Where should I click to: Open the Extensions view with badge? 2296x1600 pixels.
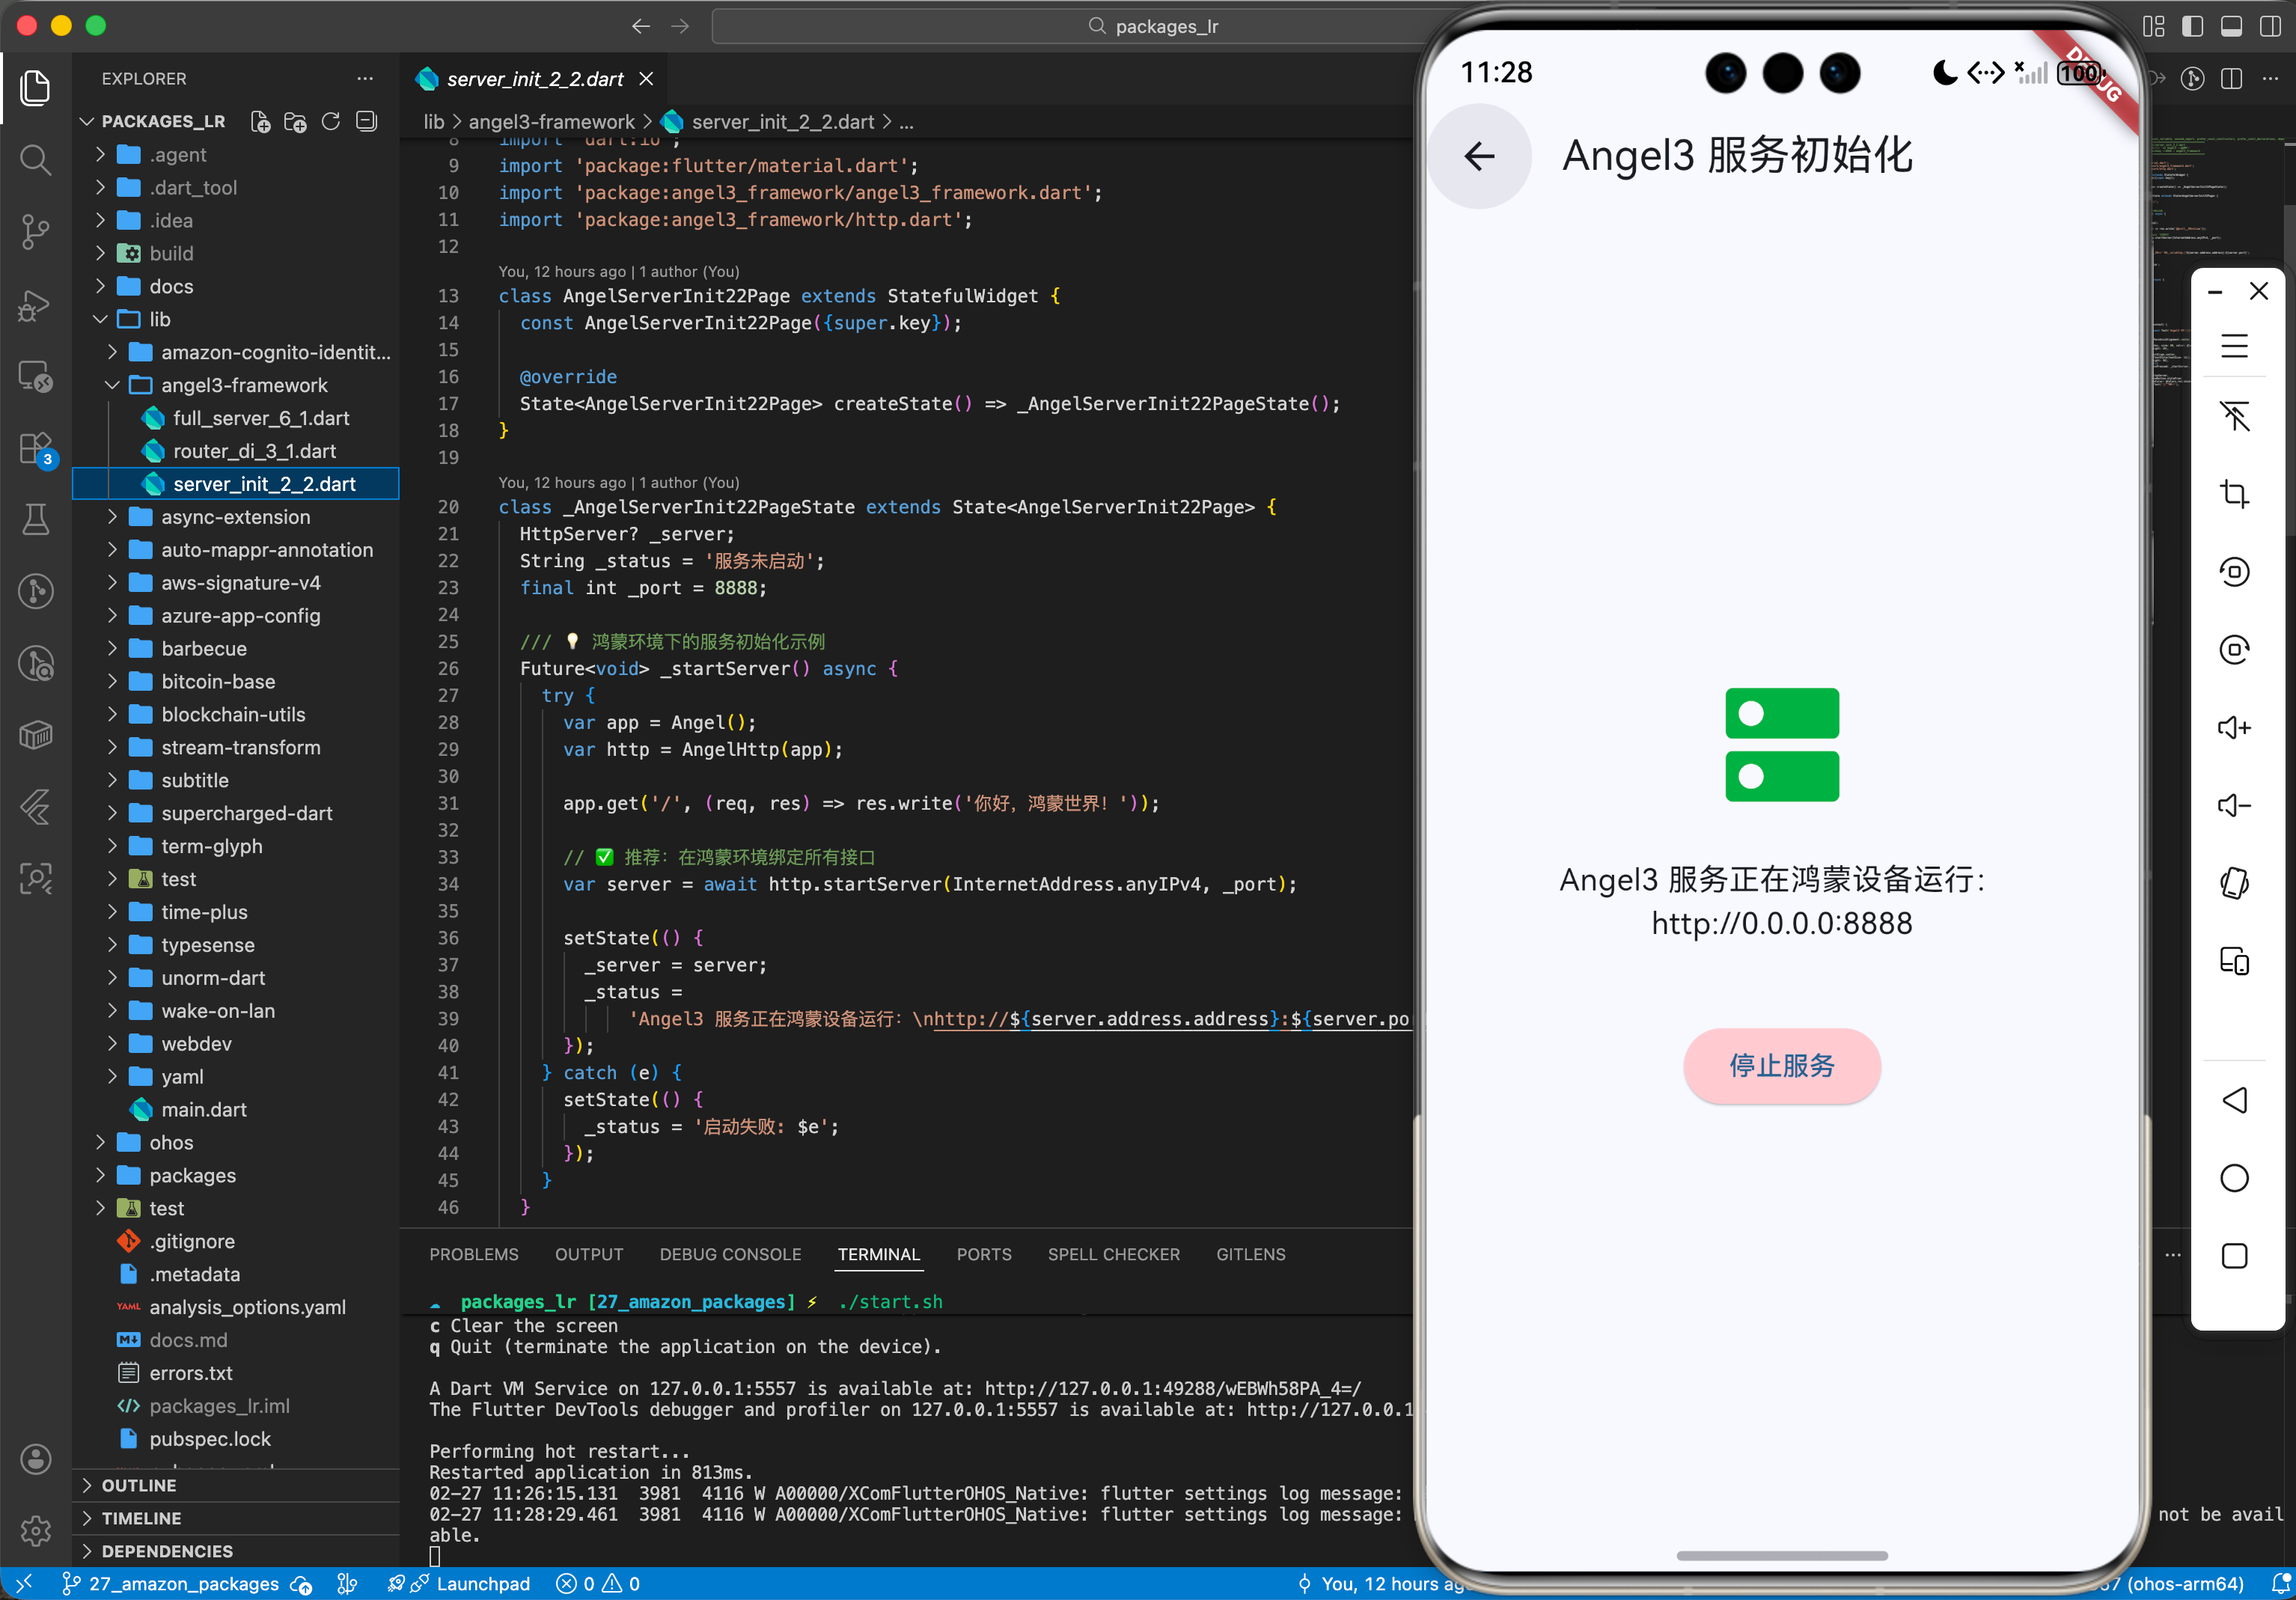coord(36,448)
